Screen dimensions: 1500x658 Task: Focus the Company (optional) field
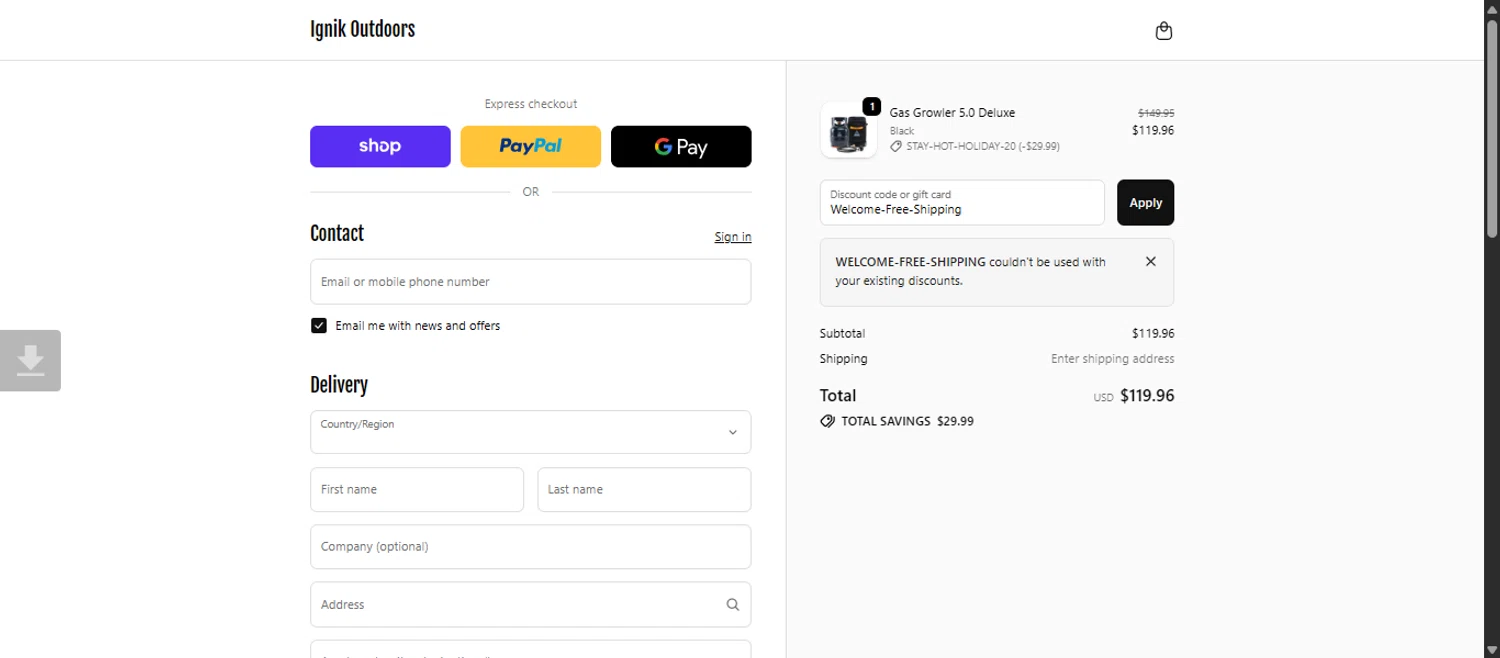point(530,547)
